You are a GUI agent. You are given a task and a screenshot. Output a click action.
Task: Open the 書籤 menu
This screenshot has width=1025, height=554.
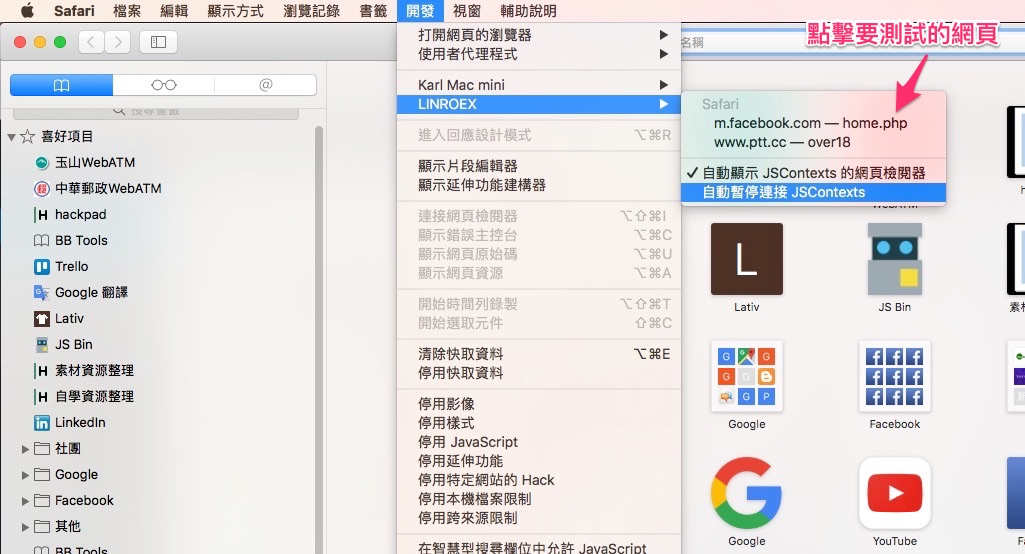(x=373, y=10)
